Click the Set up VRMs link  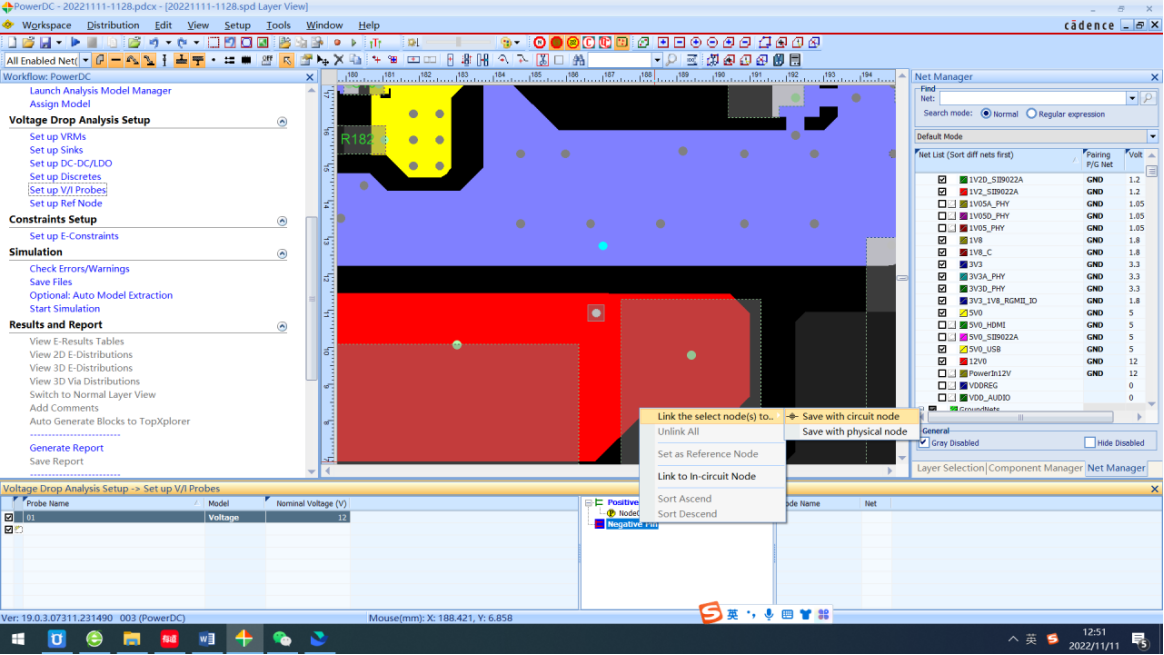[x=57, y=137]
